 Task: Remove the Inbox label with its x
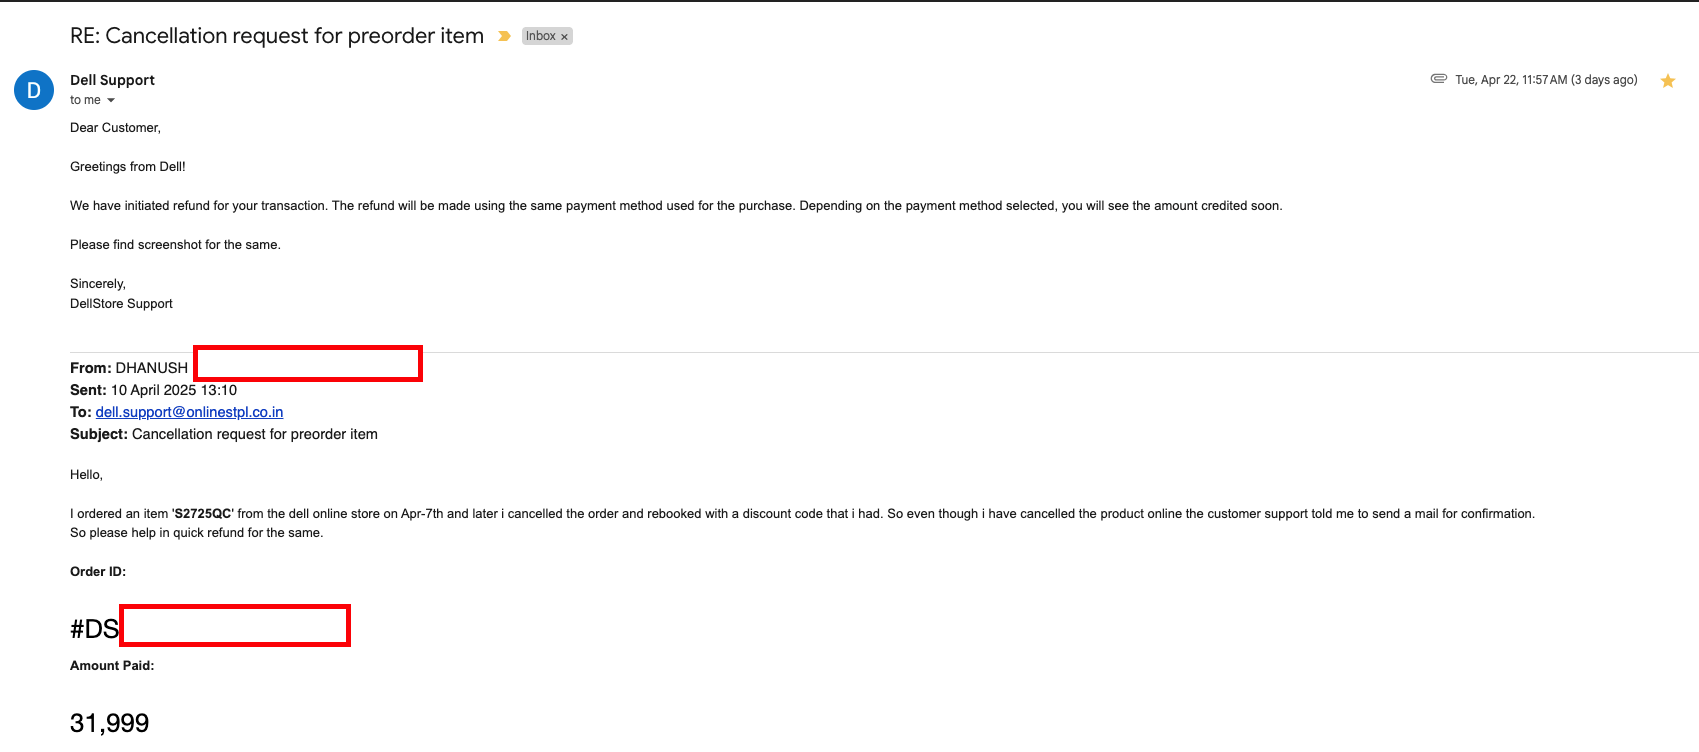564,37
